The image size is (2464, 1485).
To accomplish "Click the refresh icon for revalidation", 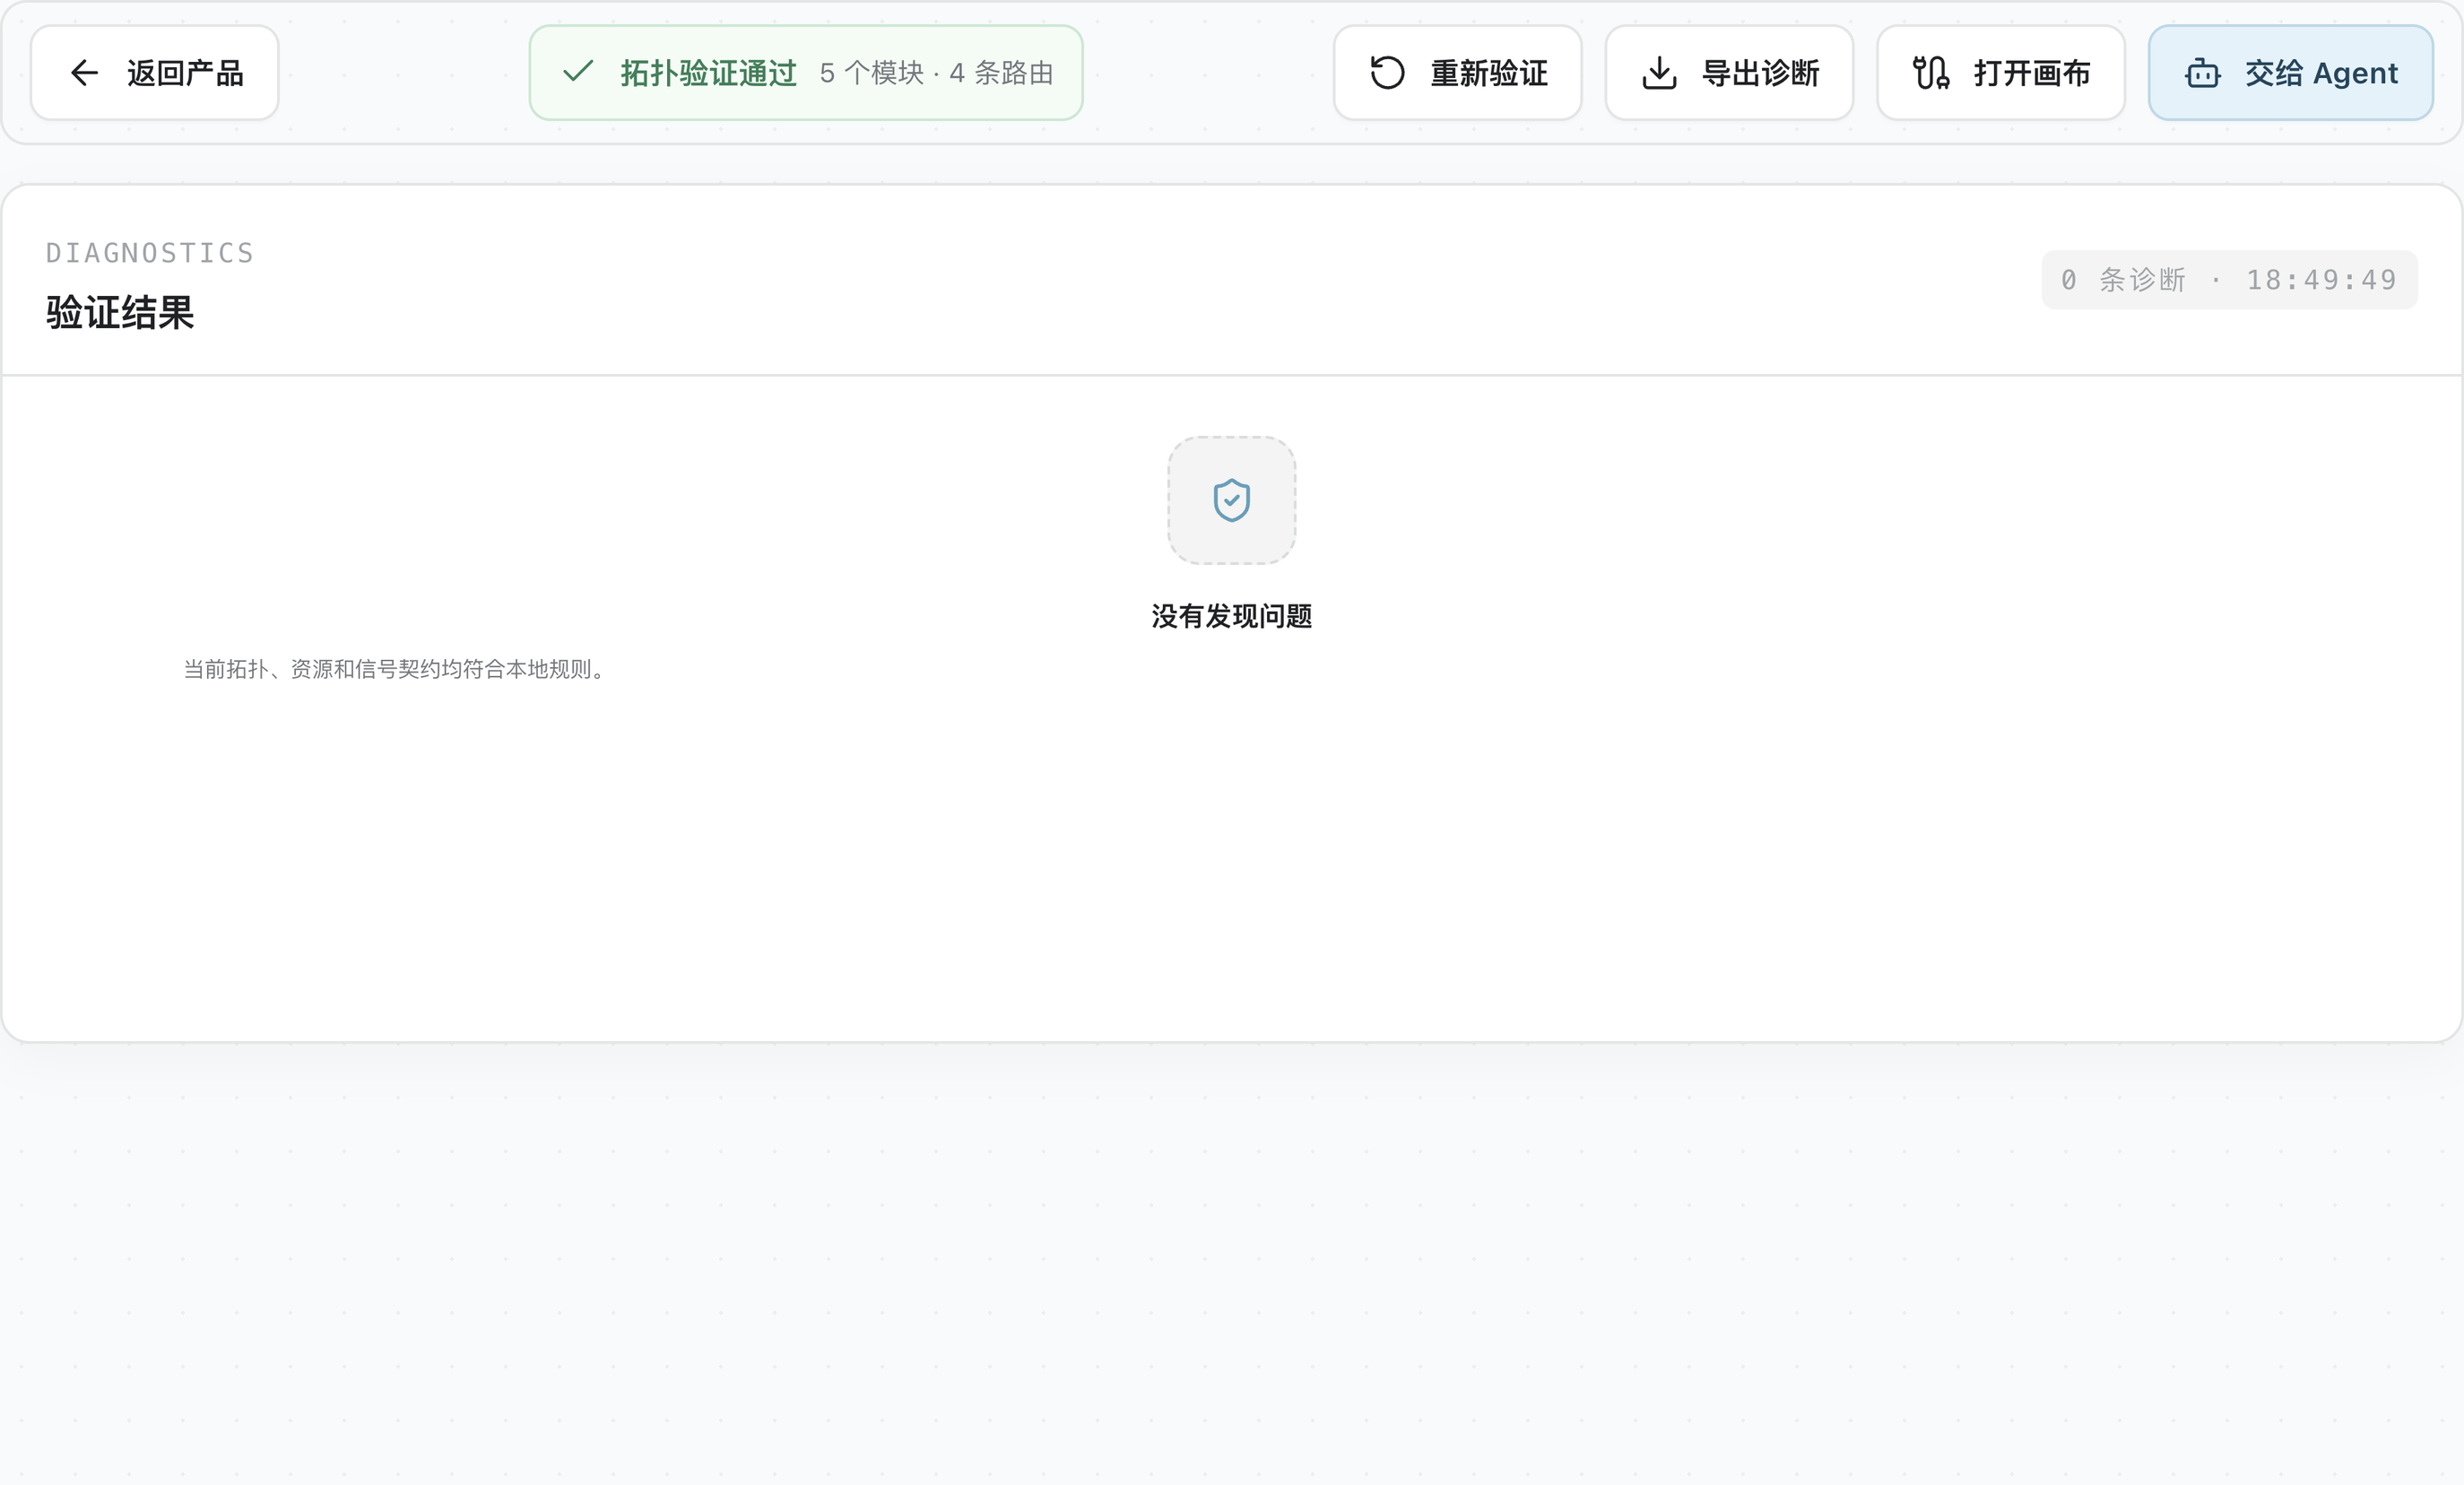I will [x=1387, y=73].
